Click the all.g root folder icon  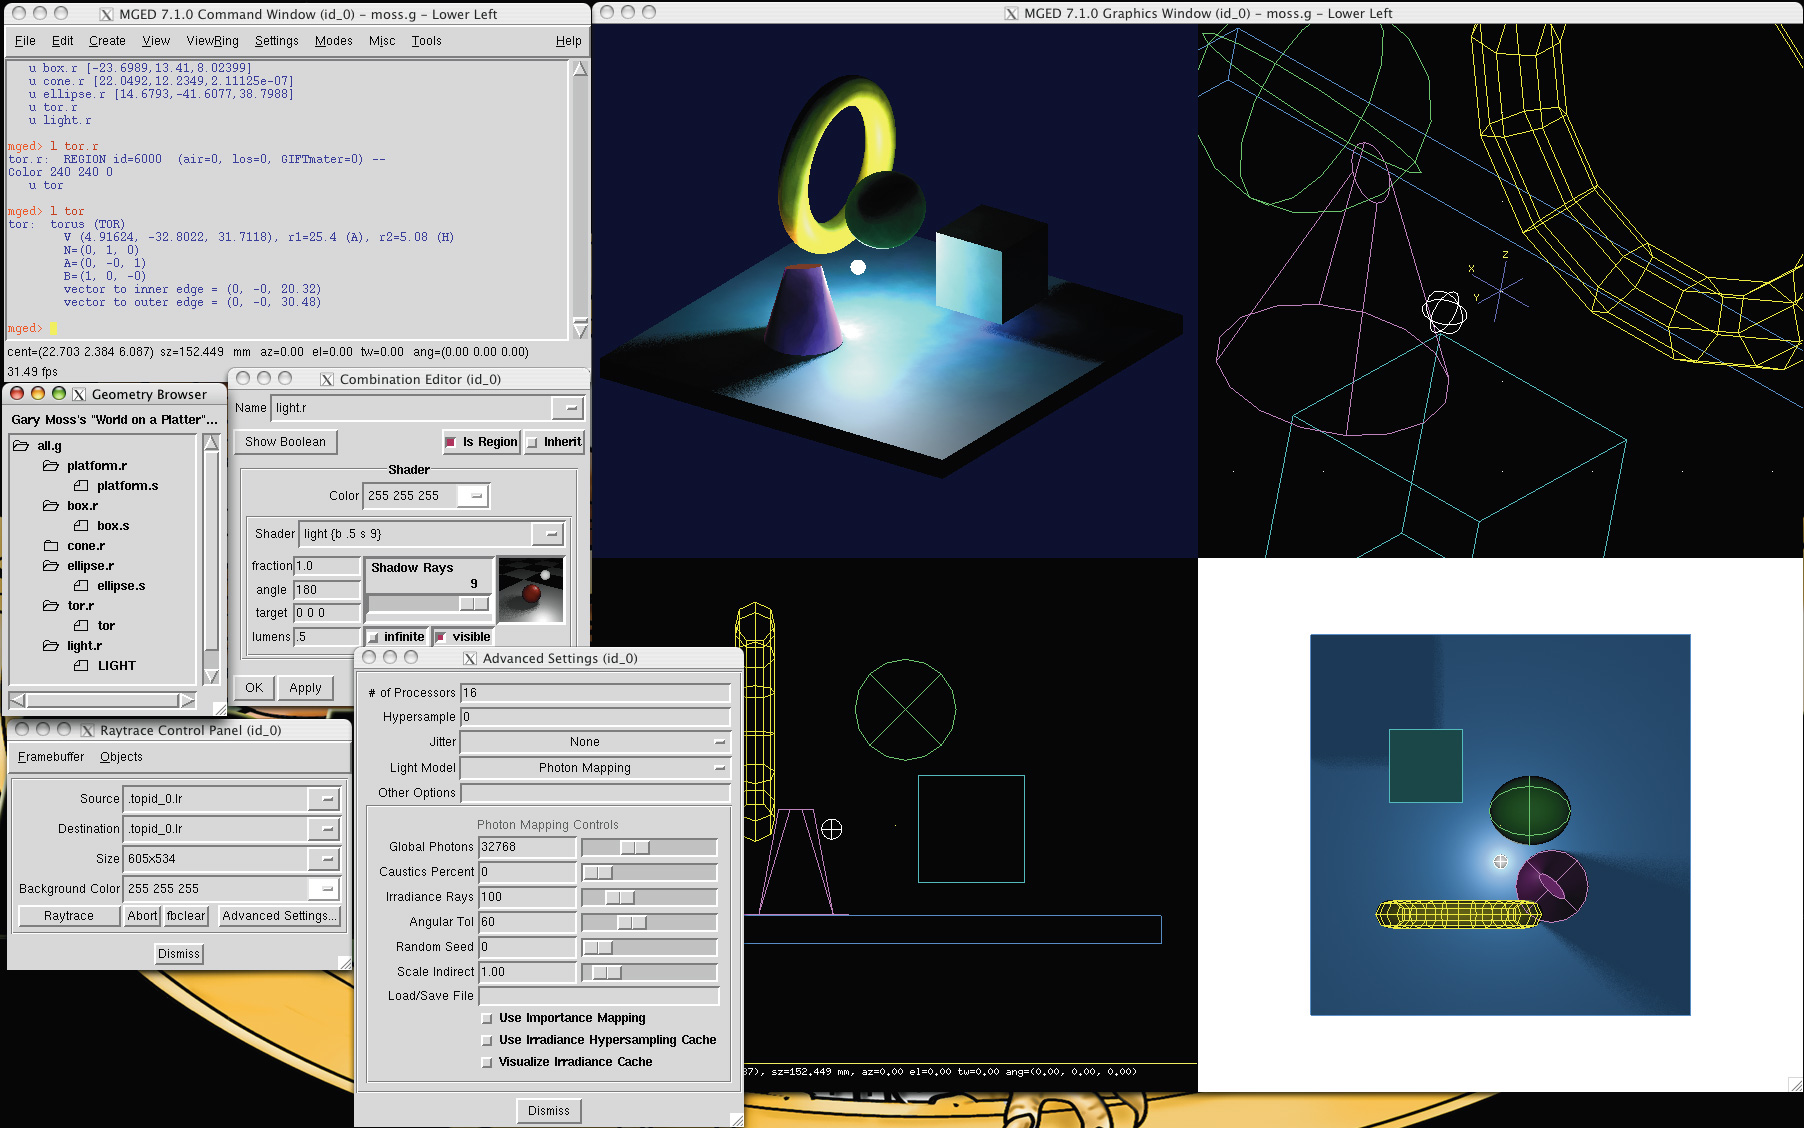[21, 446]
